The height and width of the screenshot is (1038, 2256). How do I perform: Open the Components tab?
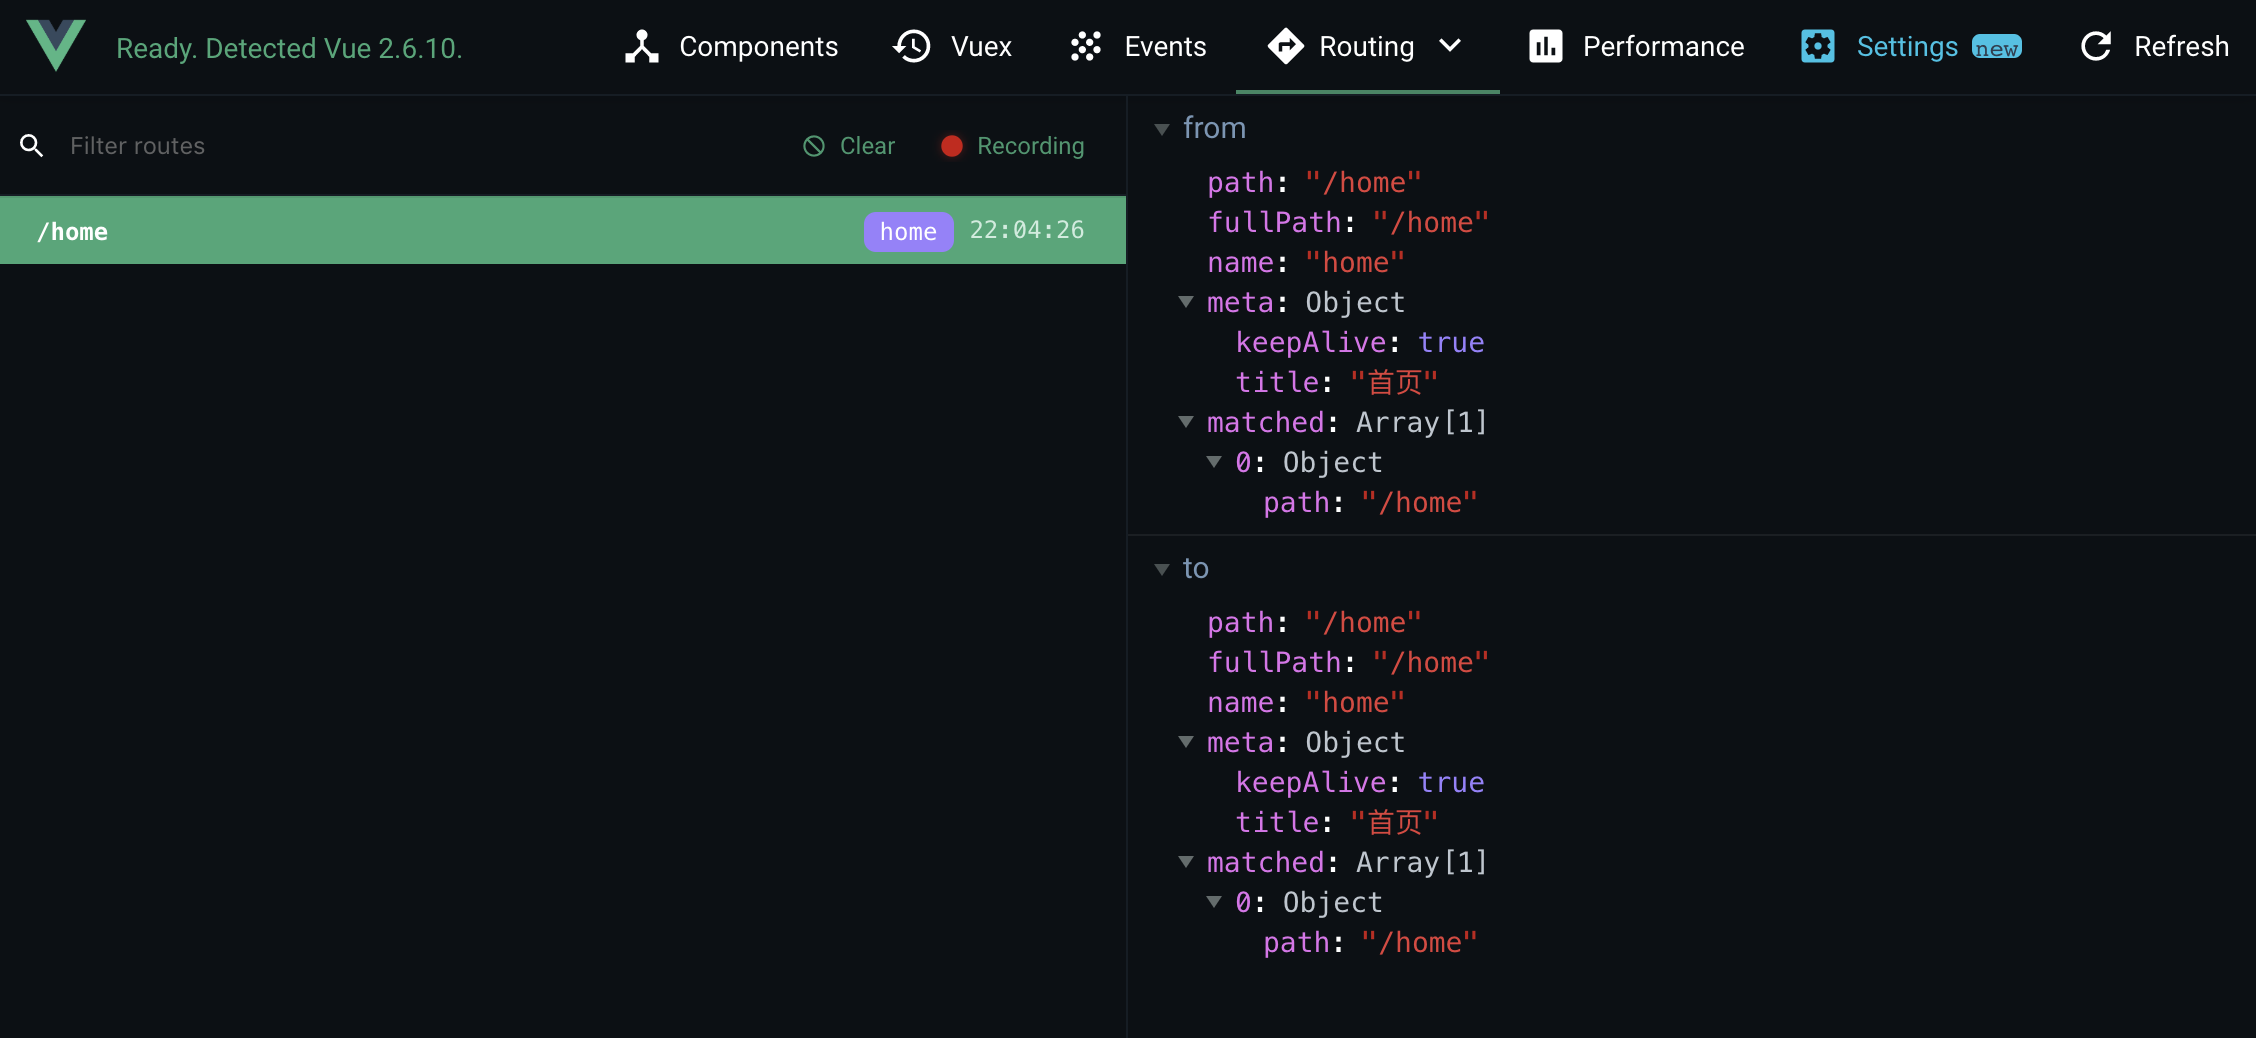(731, 47)
